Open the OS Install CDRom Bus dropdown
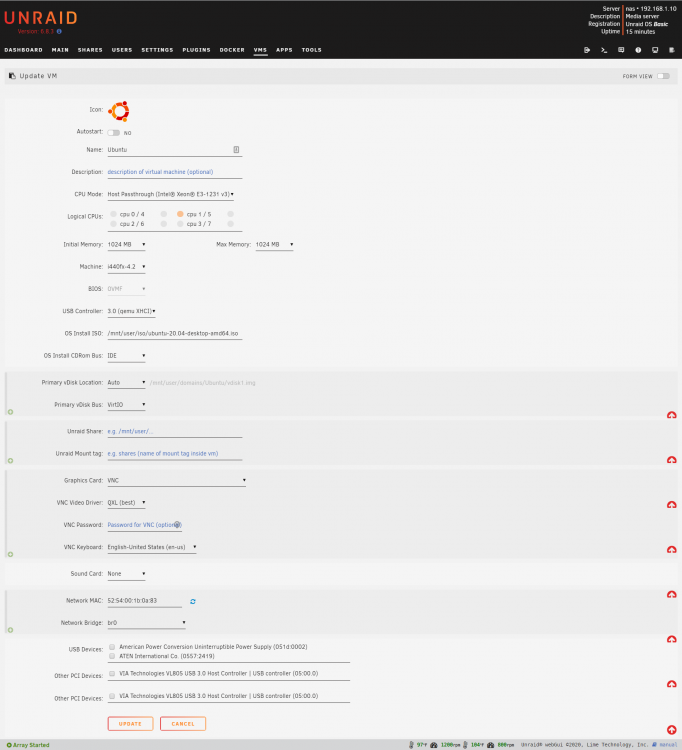 click(126, 355)
